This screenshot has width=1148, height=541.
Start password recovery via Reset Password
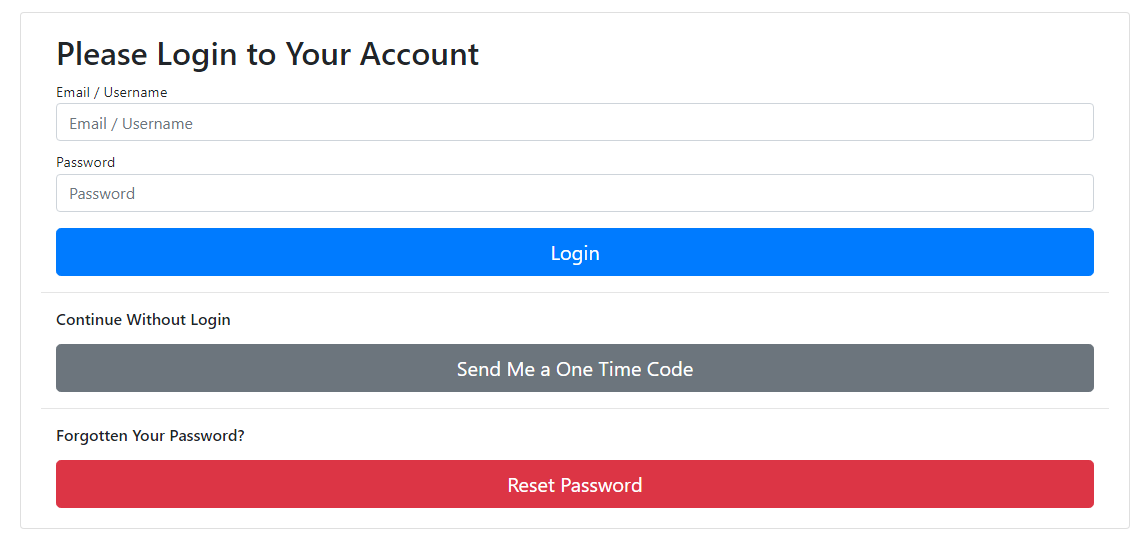pyautogui.click(x=574, y=485)
